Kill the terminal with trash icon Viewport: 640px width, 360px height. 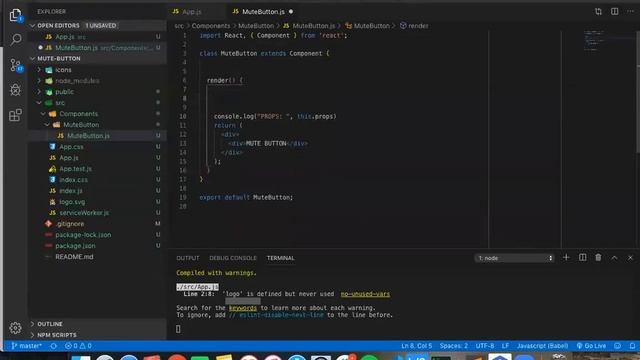click(x=598, y=258)
